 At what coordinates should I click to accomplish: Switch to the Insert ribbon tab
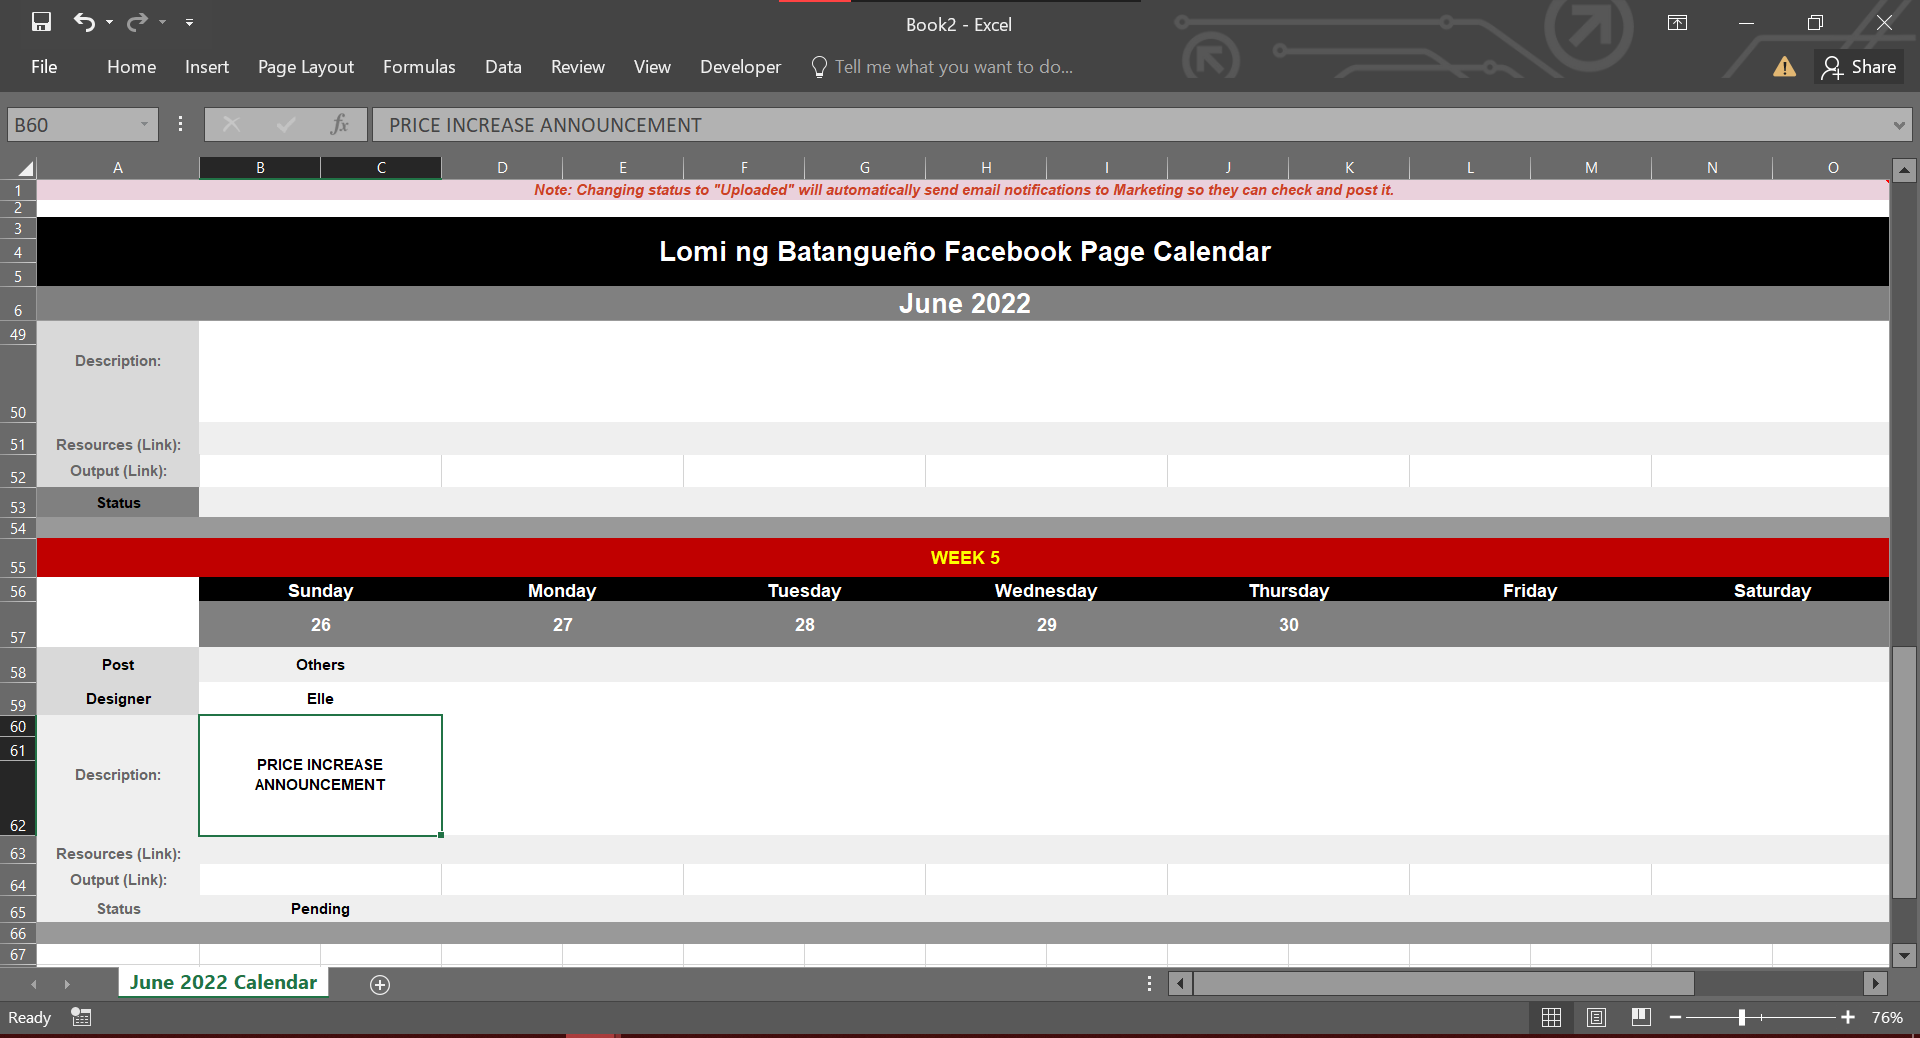(x=207, y=67)
